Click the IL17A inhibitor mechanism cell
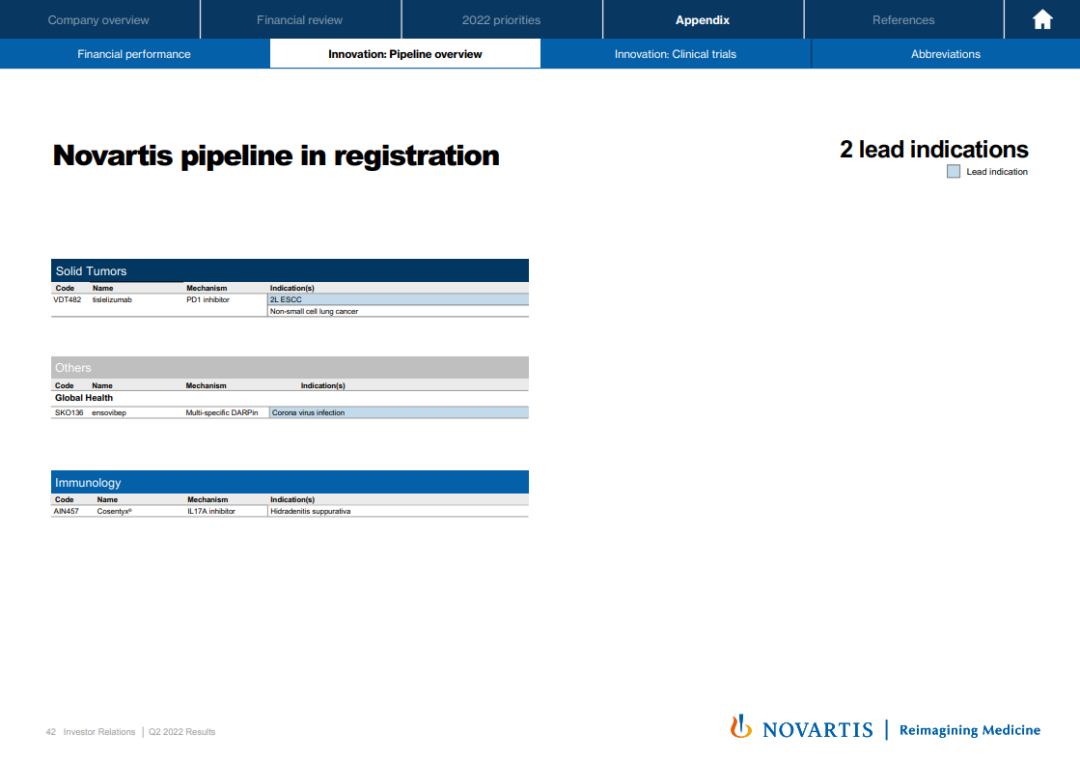1080x762 pixels. 211,511
